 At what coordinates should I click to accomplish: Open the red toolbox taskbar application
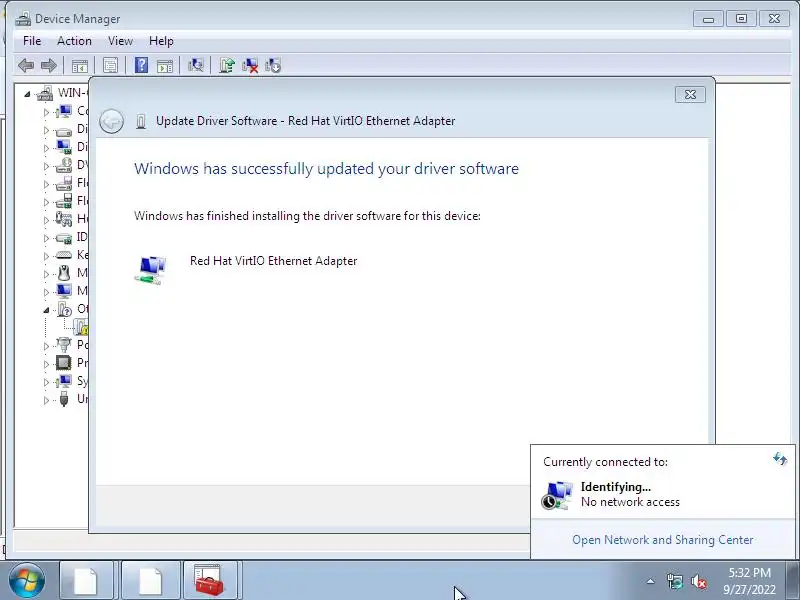tap(210, 580)
